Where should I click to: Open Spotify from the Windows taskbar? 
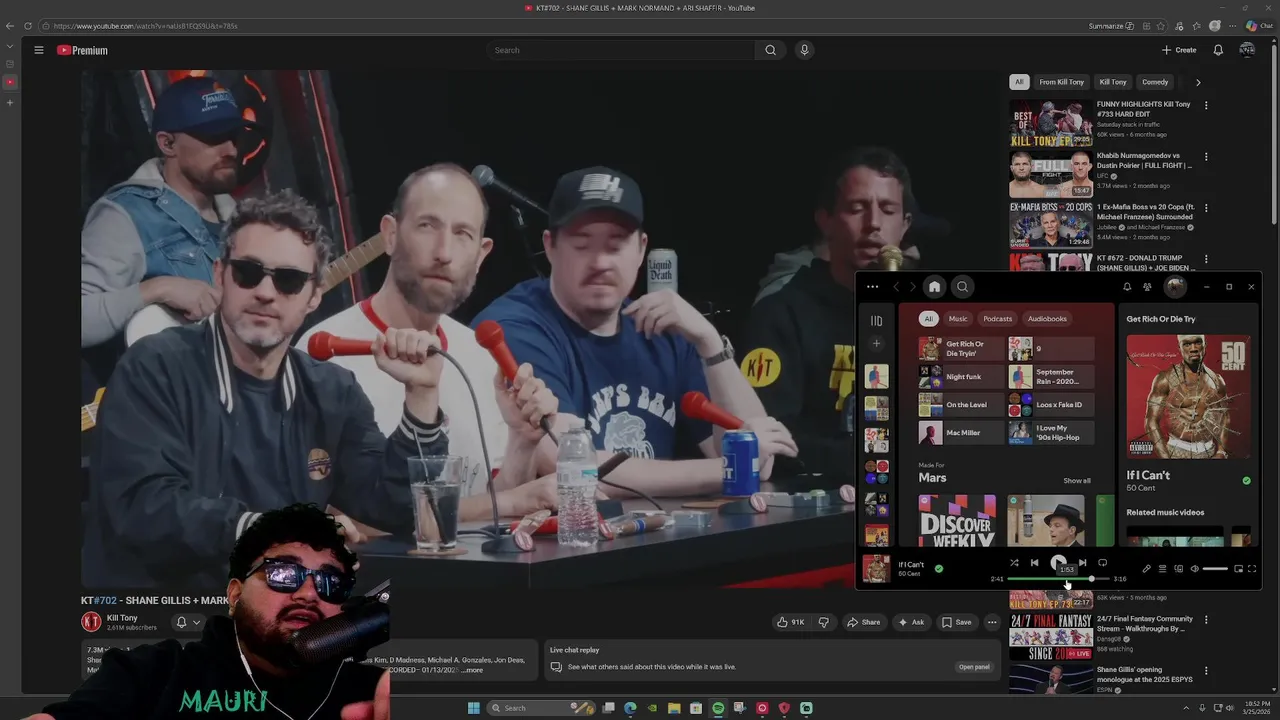tap(718, 708)
